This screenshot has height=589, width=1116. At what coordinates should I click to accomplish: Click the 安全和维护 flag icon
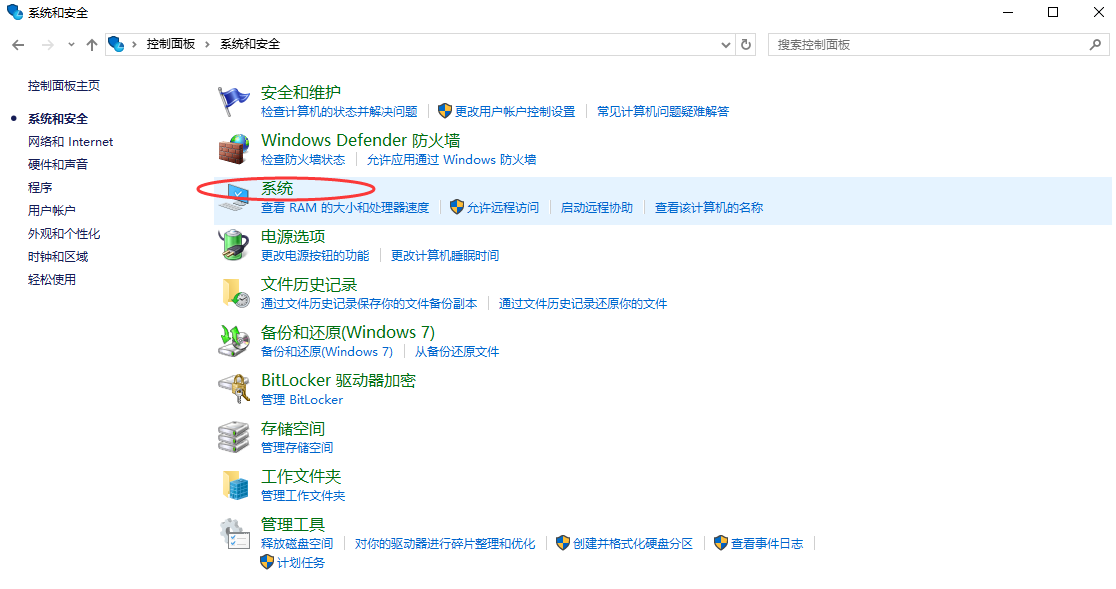(x=232, y=100)
